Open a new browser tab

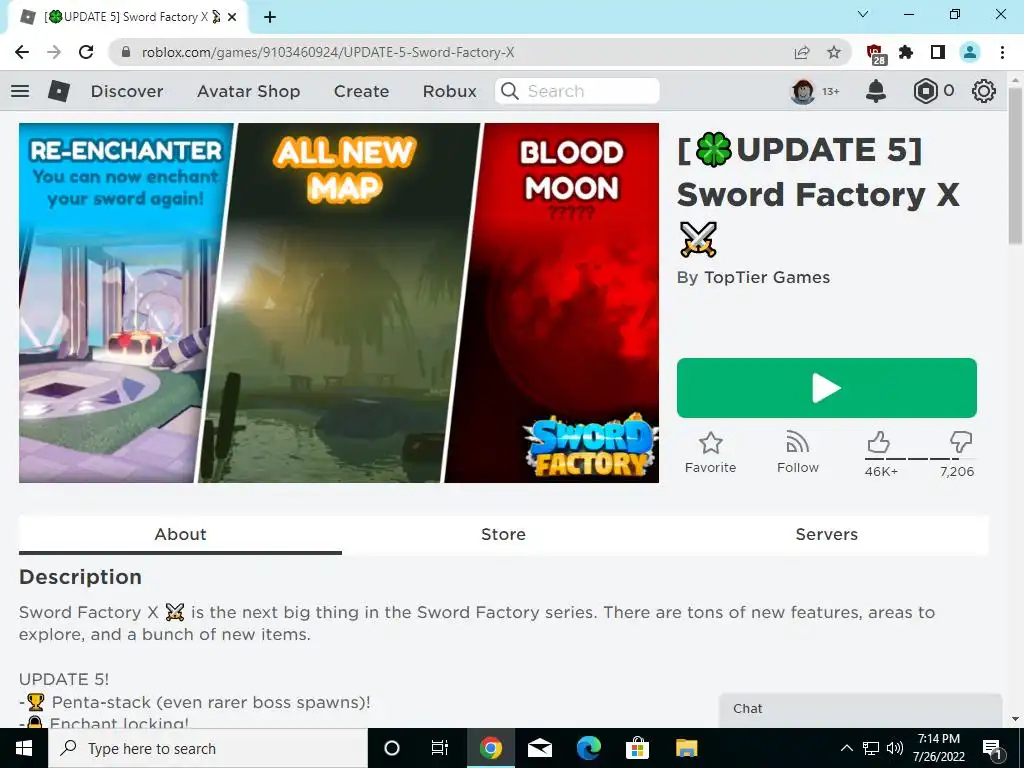point(270,18)
